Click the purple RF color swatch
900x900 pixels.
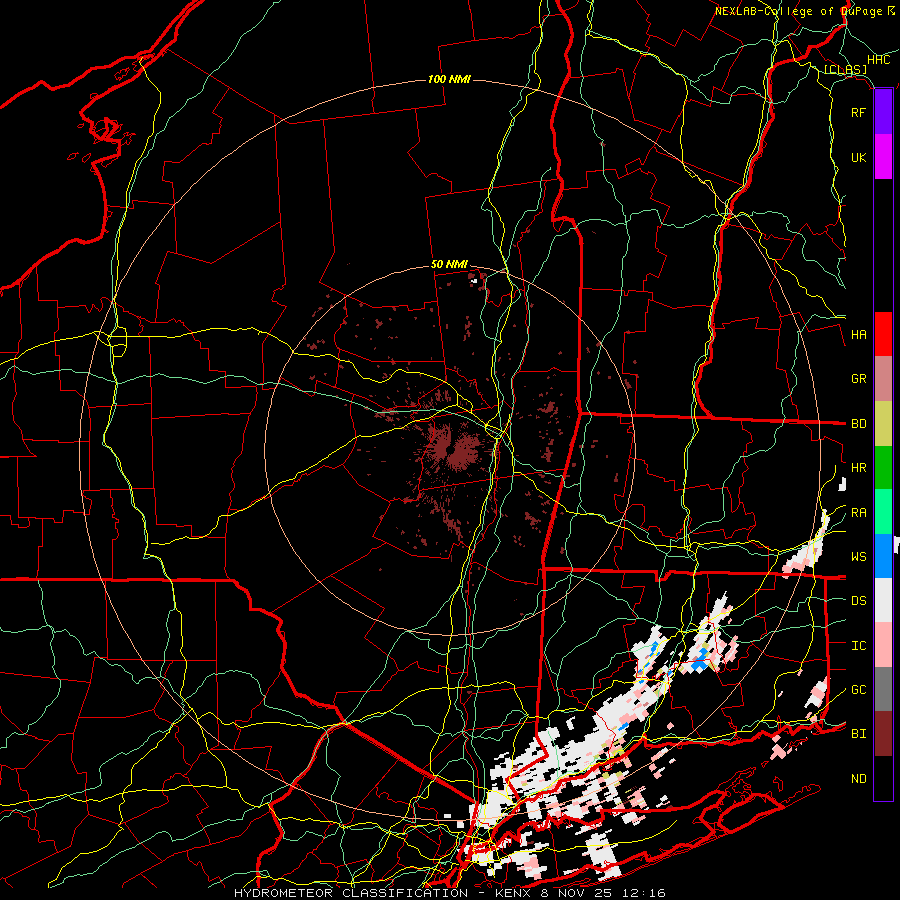pyautogui.click(x=883, y=112)
